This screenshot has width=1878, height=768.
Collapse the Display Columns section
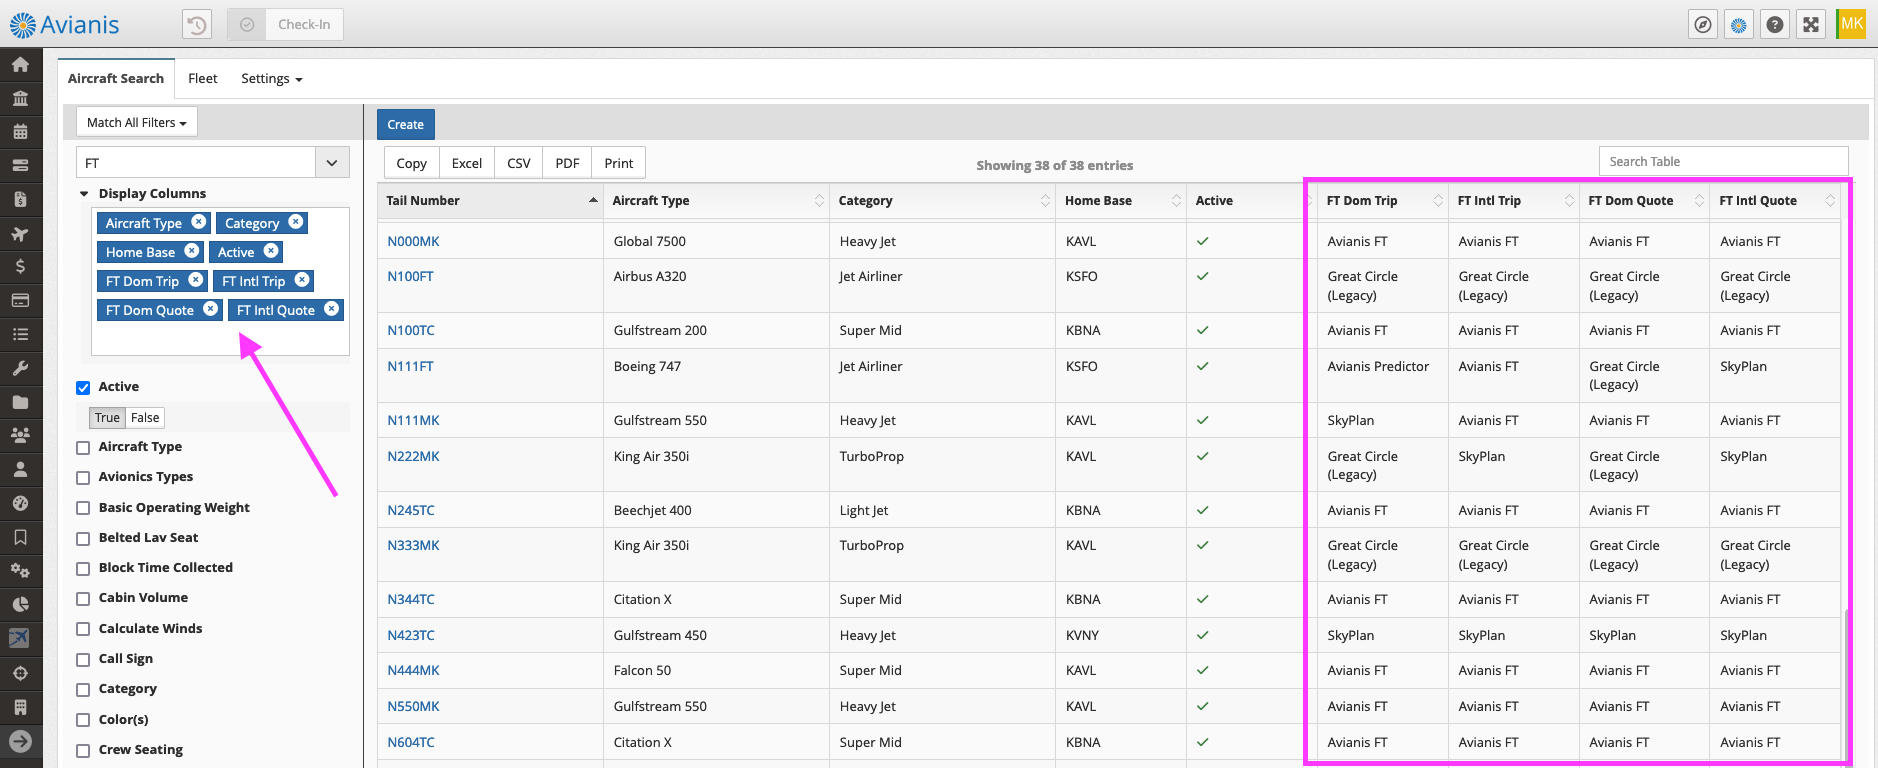[84, 194]
